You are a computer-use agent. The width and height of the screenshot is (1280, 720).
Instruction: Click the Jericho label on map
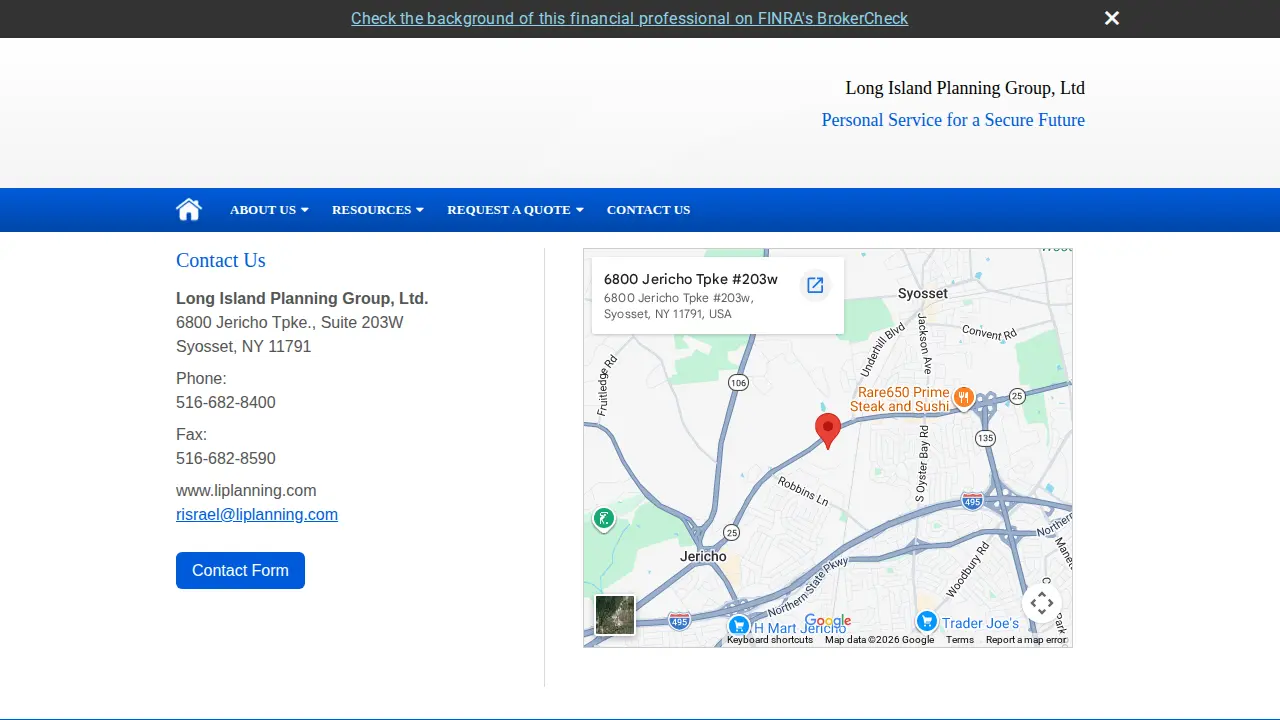point(703,556)
